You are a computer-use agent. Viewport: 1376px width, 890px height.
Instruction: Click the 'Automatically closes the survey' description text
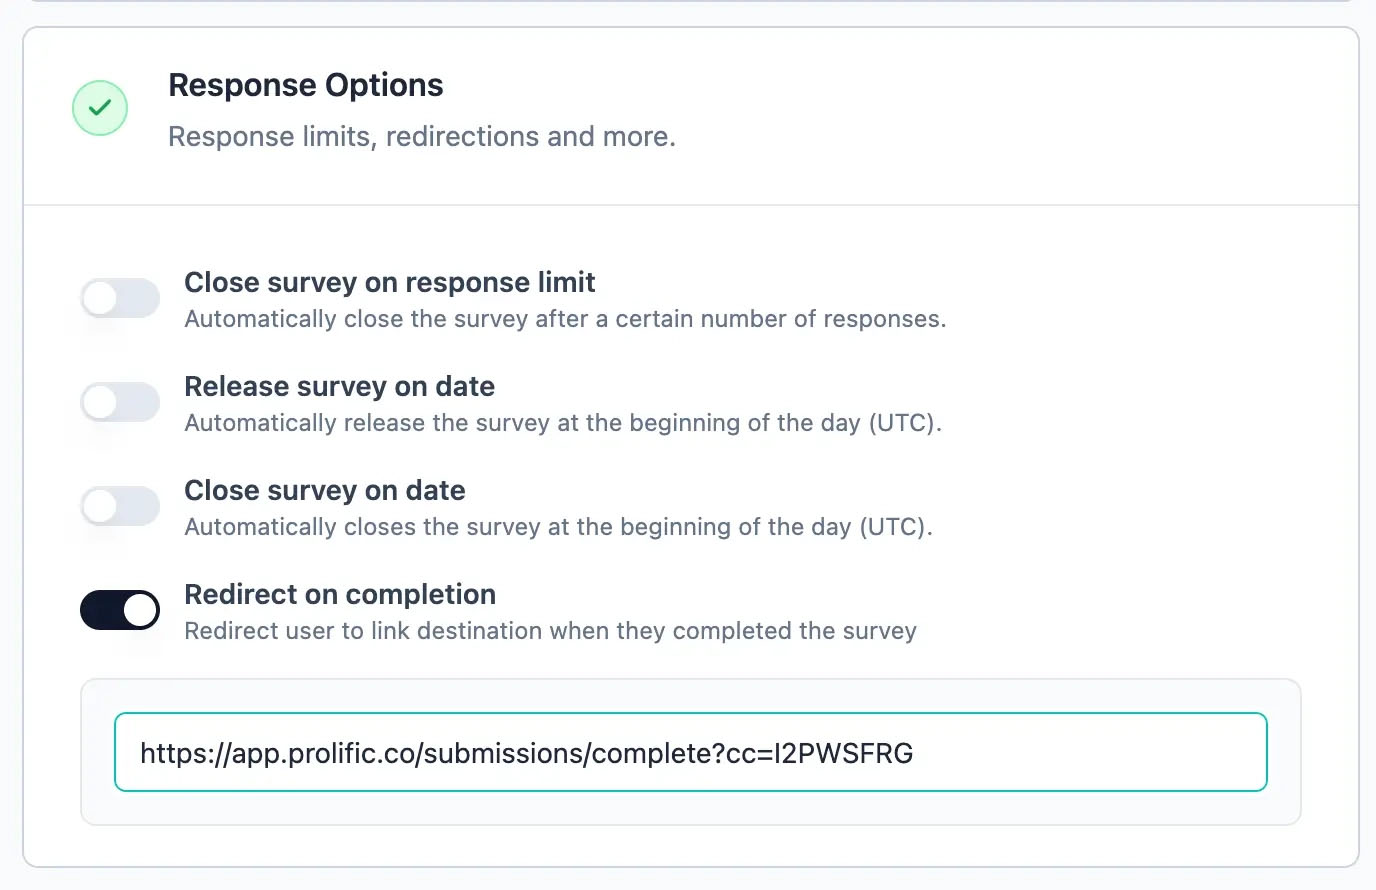point(558,528)
